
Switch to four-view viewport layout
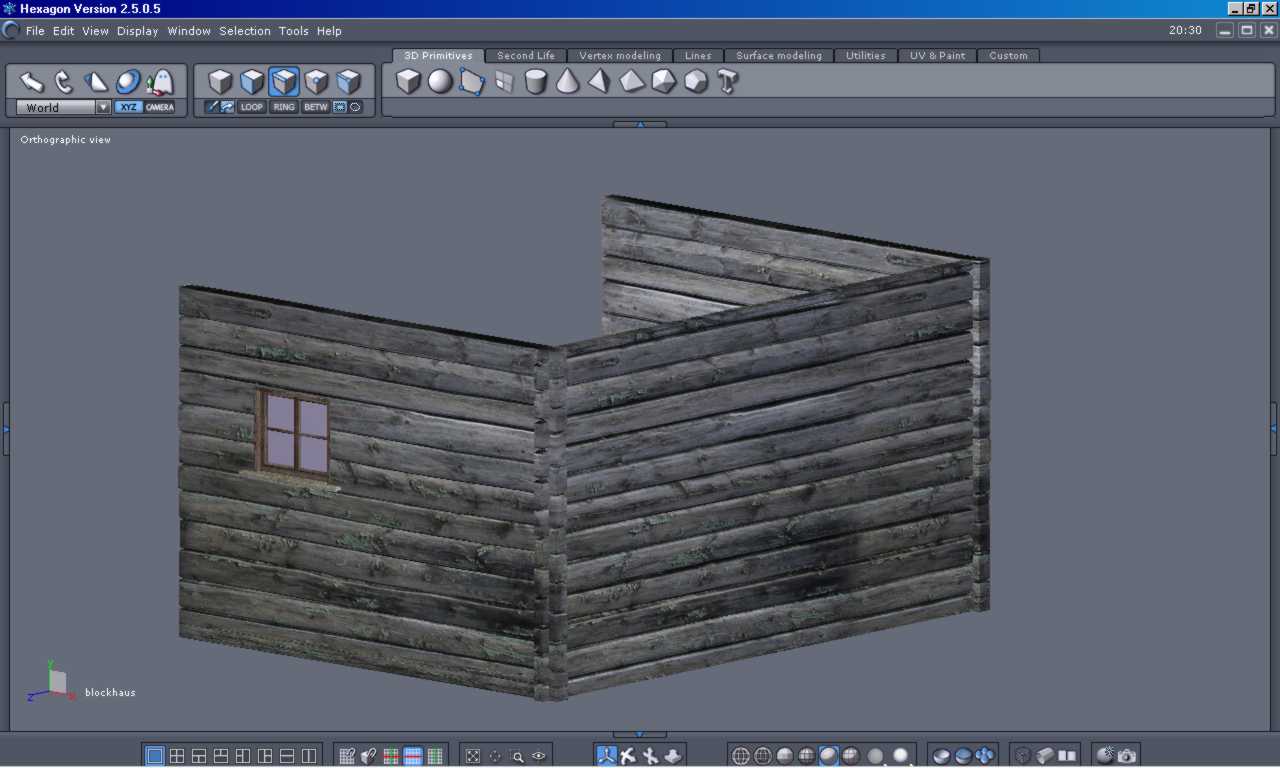pos(177,756)
